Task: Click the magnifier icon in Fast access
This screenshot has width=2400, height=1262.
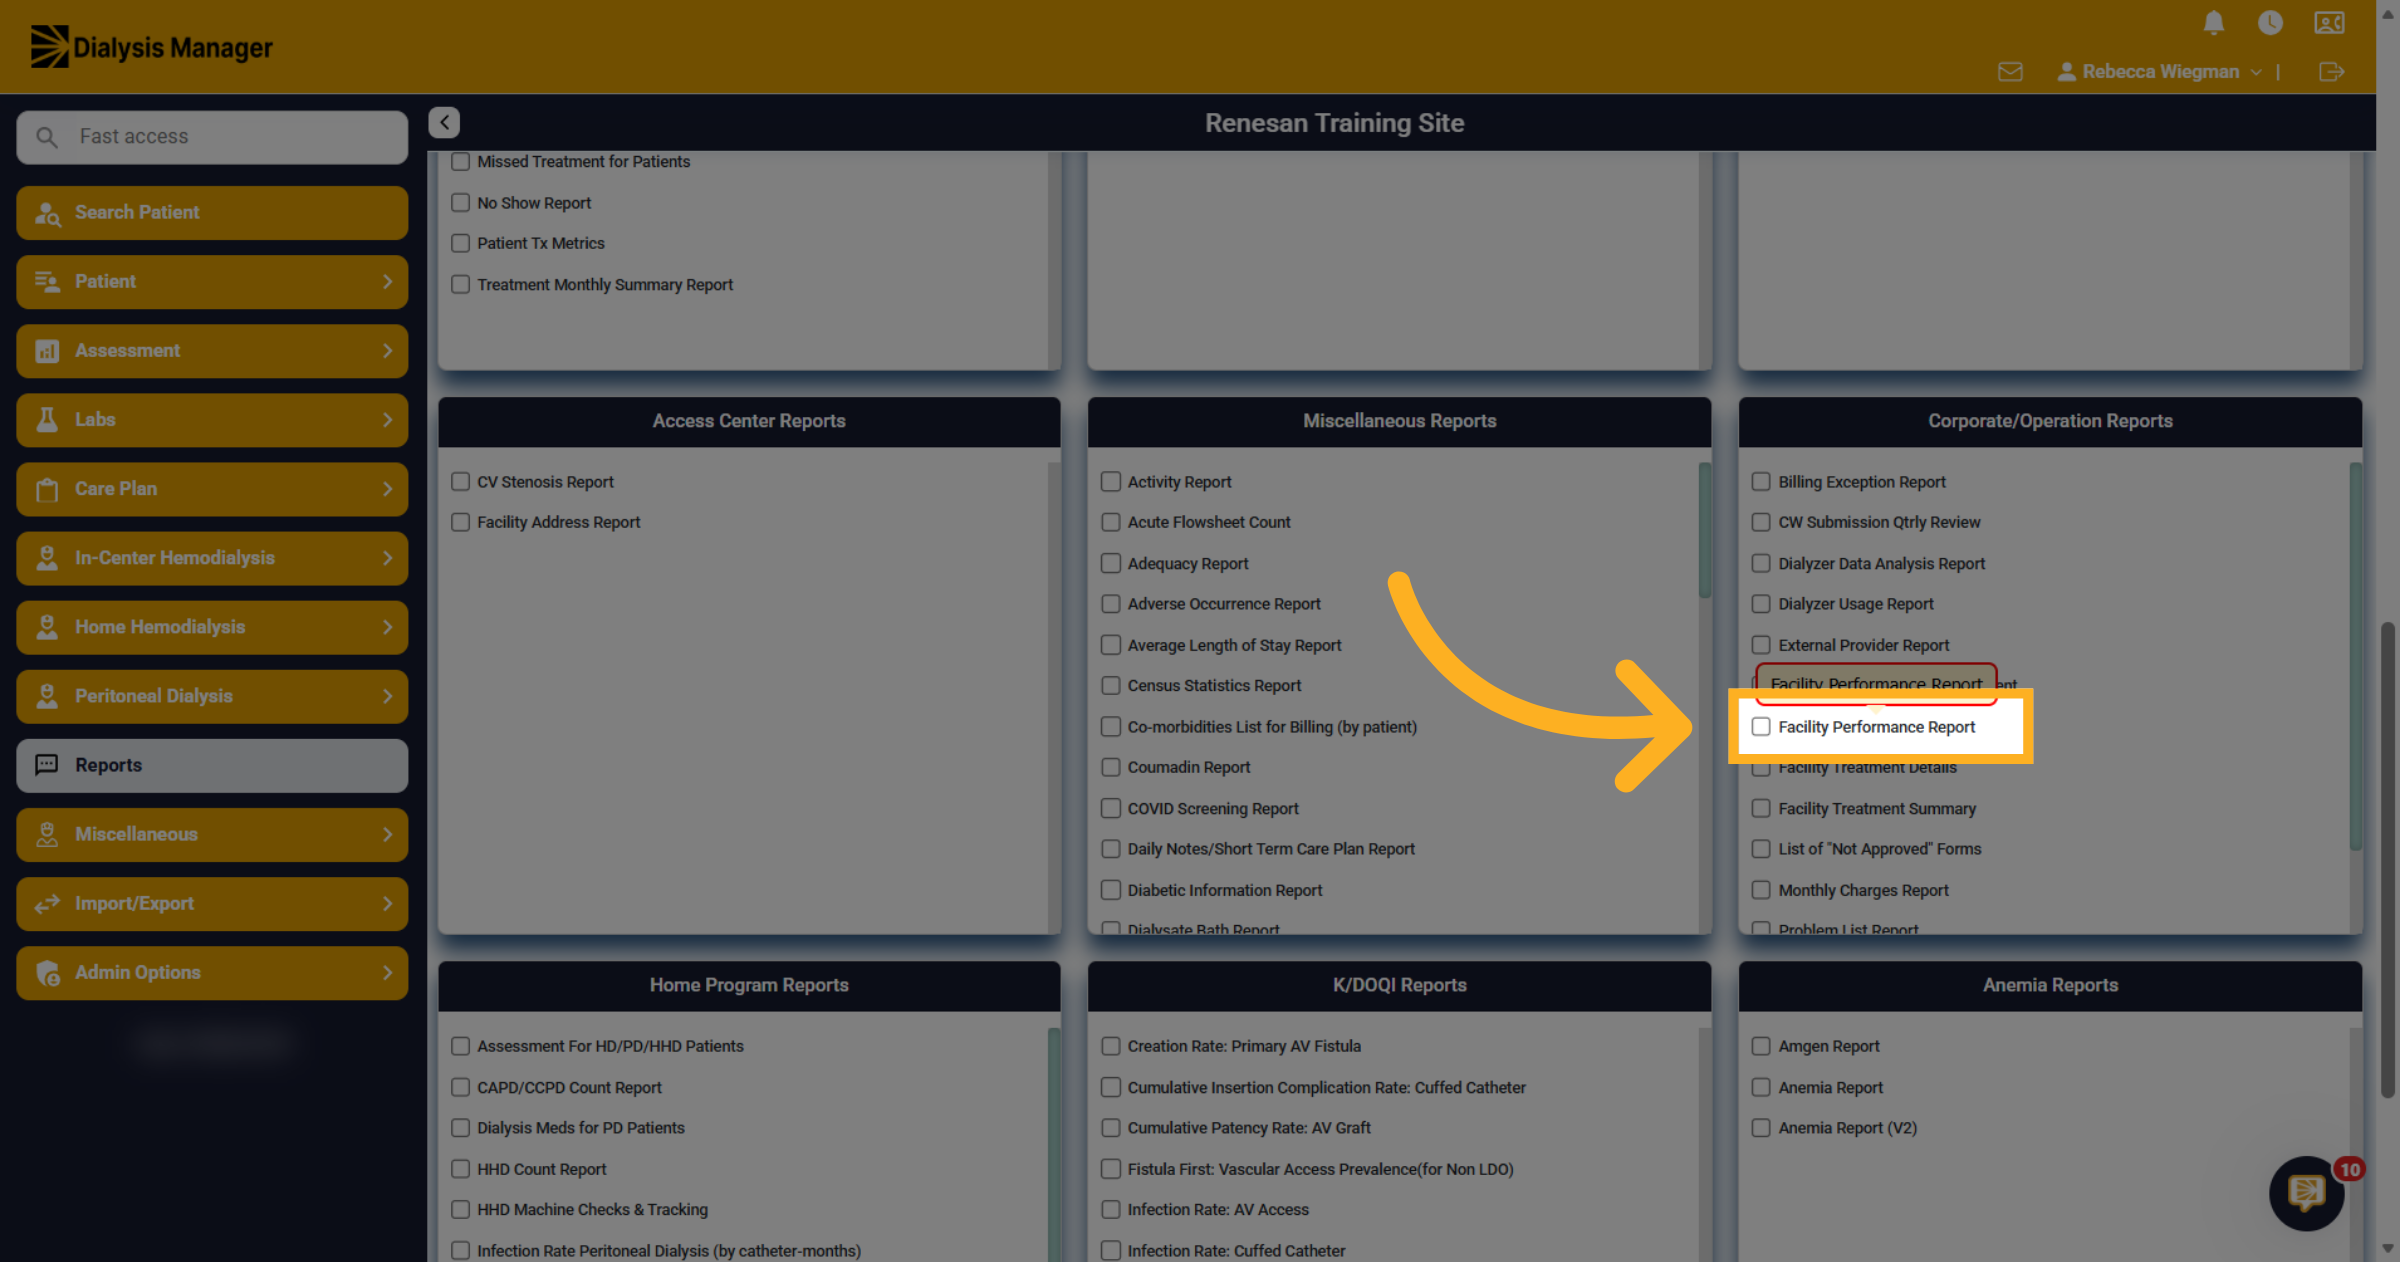Action: [47, 137]
